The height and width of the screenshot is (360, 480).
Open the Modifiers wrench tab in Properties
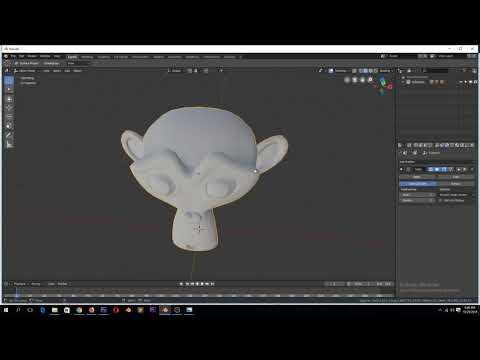point(443,145)
